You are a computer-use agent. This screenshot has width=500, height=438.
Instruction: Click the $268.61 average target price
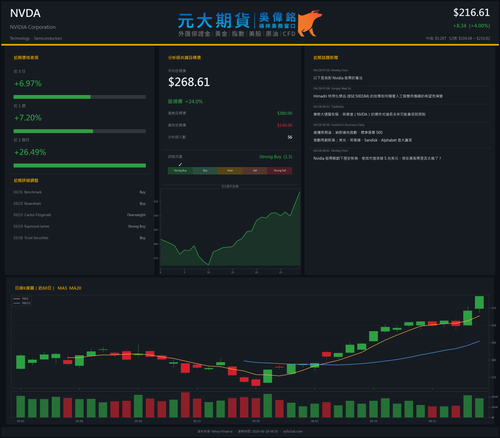click(189, 82)
